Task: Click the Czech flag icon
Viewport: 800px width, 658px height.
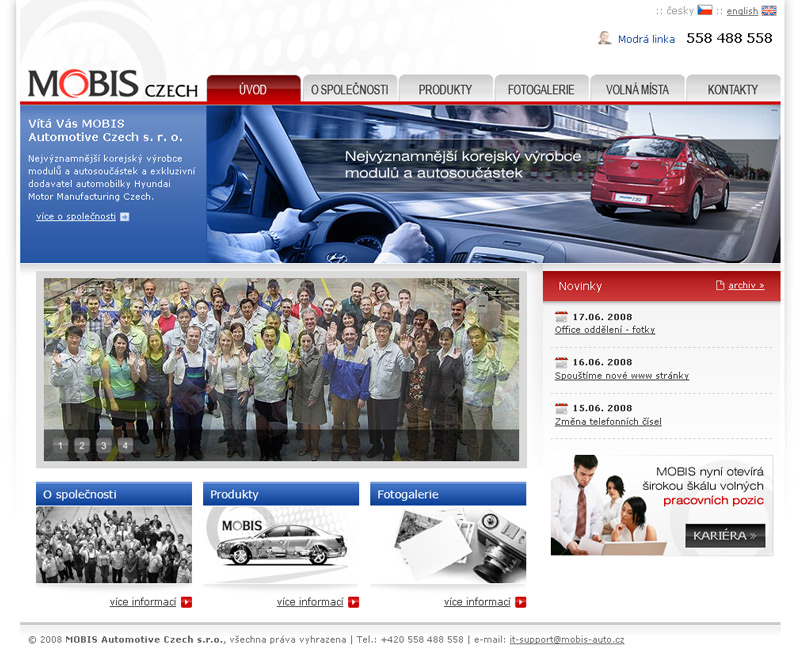Action: tap(705, 10)
